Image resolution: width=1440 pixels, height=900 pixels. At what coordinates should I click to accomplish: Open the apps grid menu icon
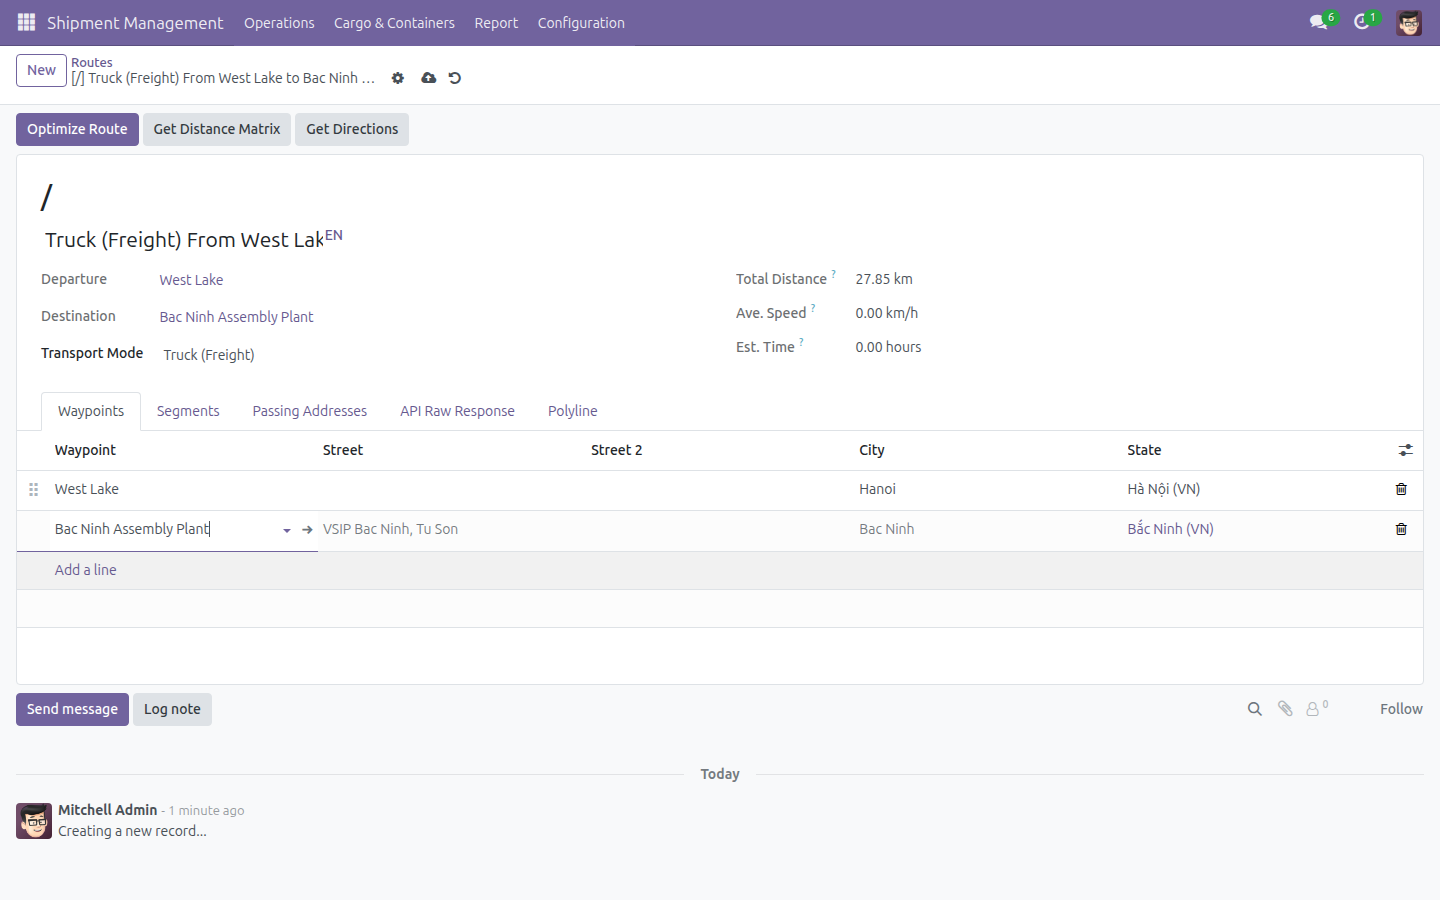[26, 22]
